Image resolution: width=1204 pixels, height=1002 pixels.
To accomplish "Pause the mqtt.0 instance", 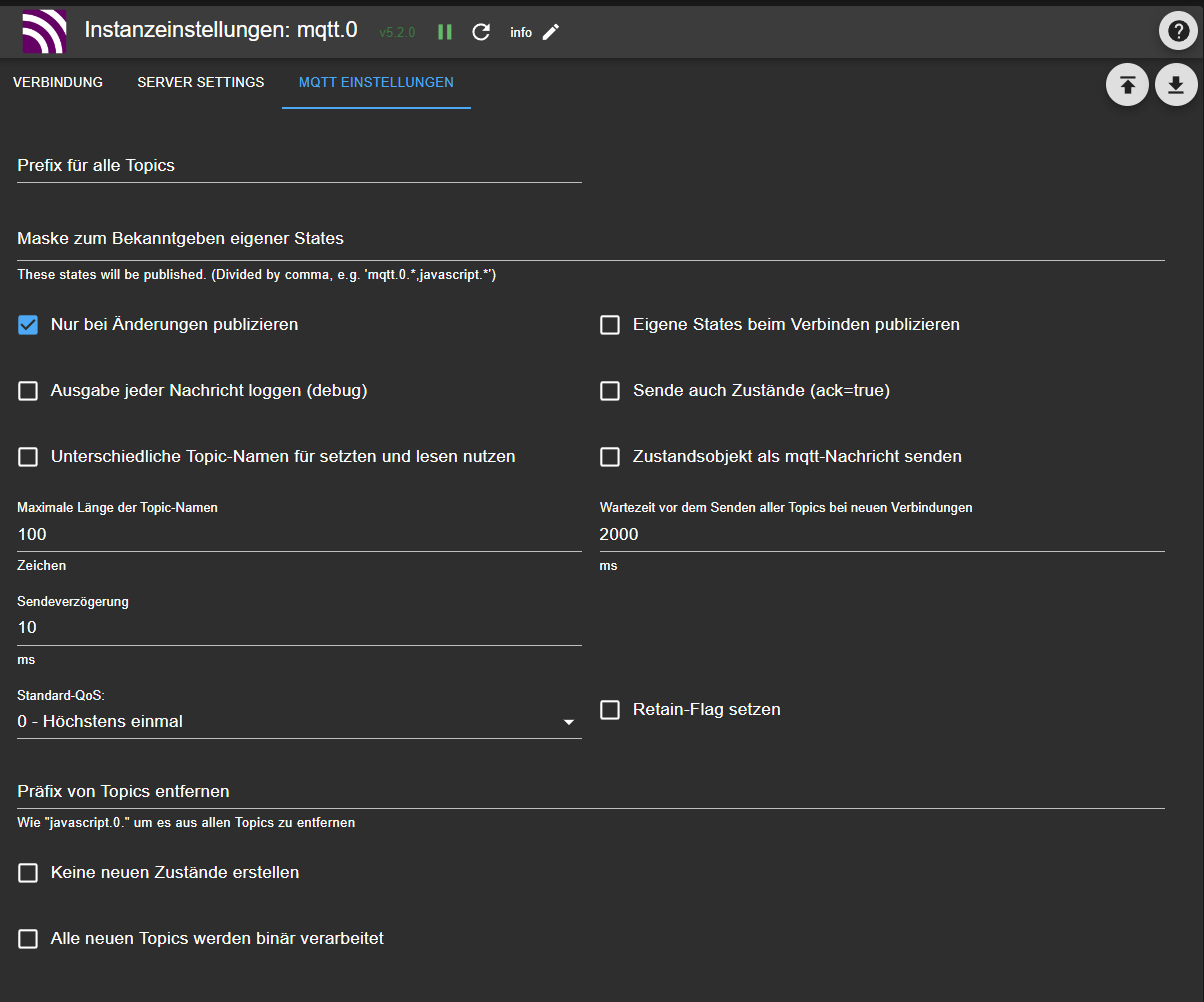I will 445,32.
